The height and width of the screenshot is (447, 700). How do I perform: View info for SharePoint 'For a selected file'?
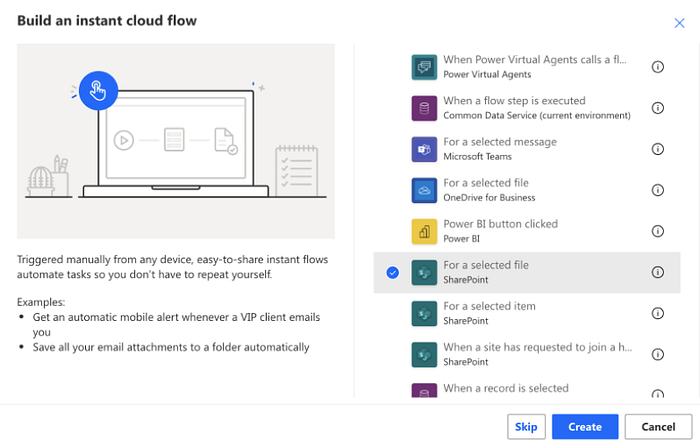(x=658, y=272)
